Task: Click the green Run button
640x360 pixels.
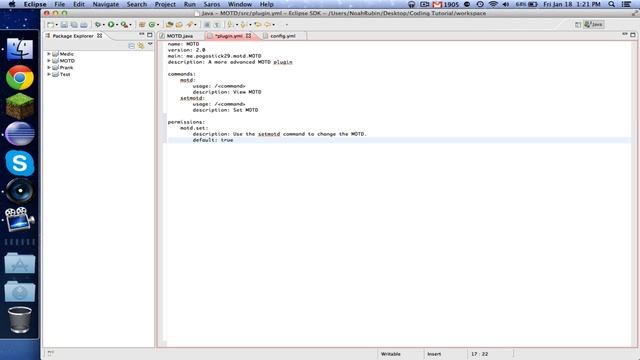Action: click(x=111, y=25)
